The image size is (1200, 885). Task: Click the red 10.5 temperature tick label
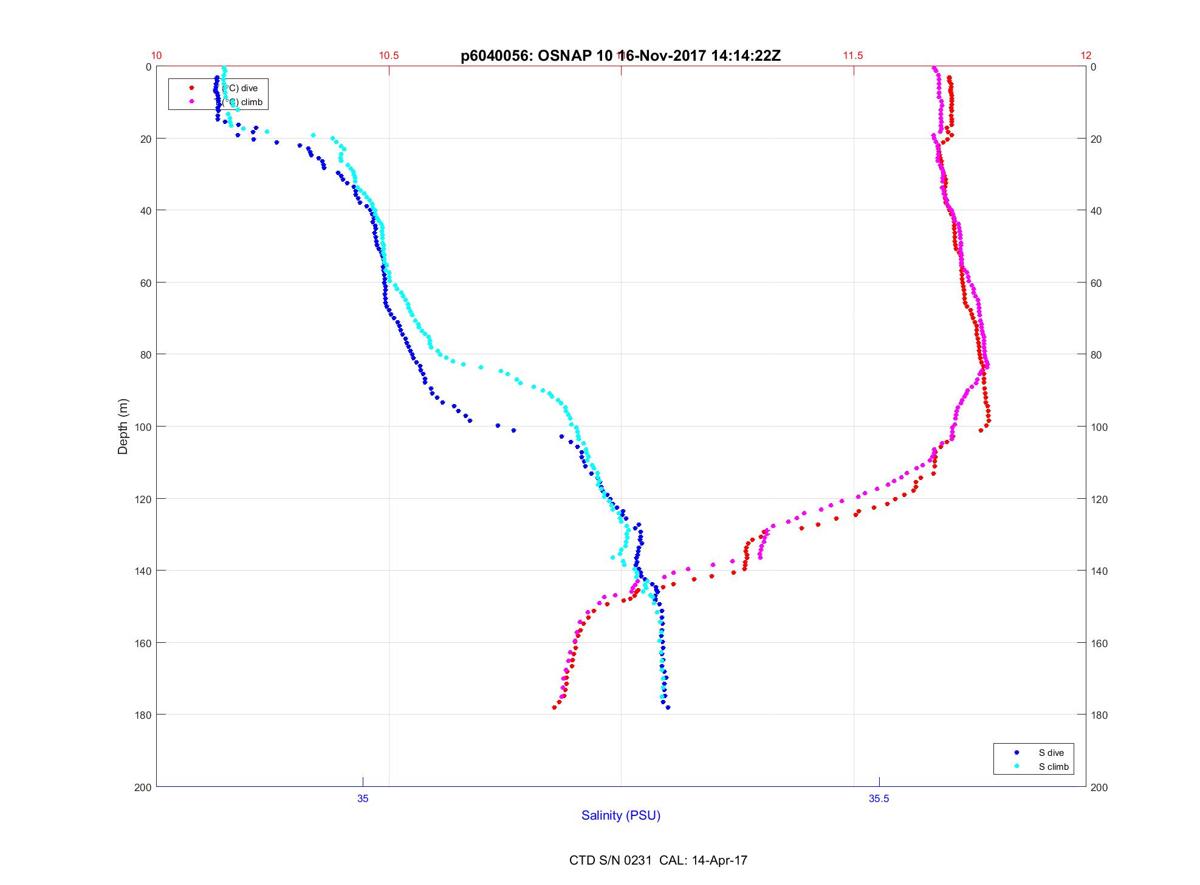click(389, 56)
